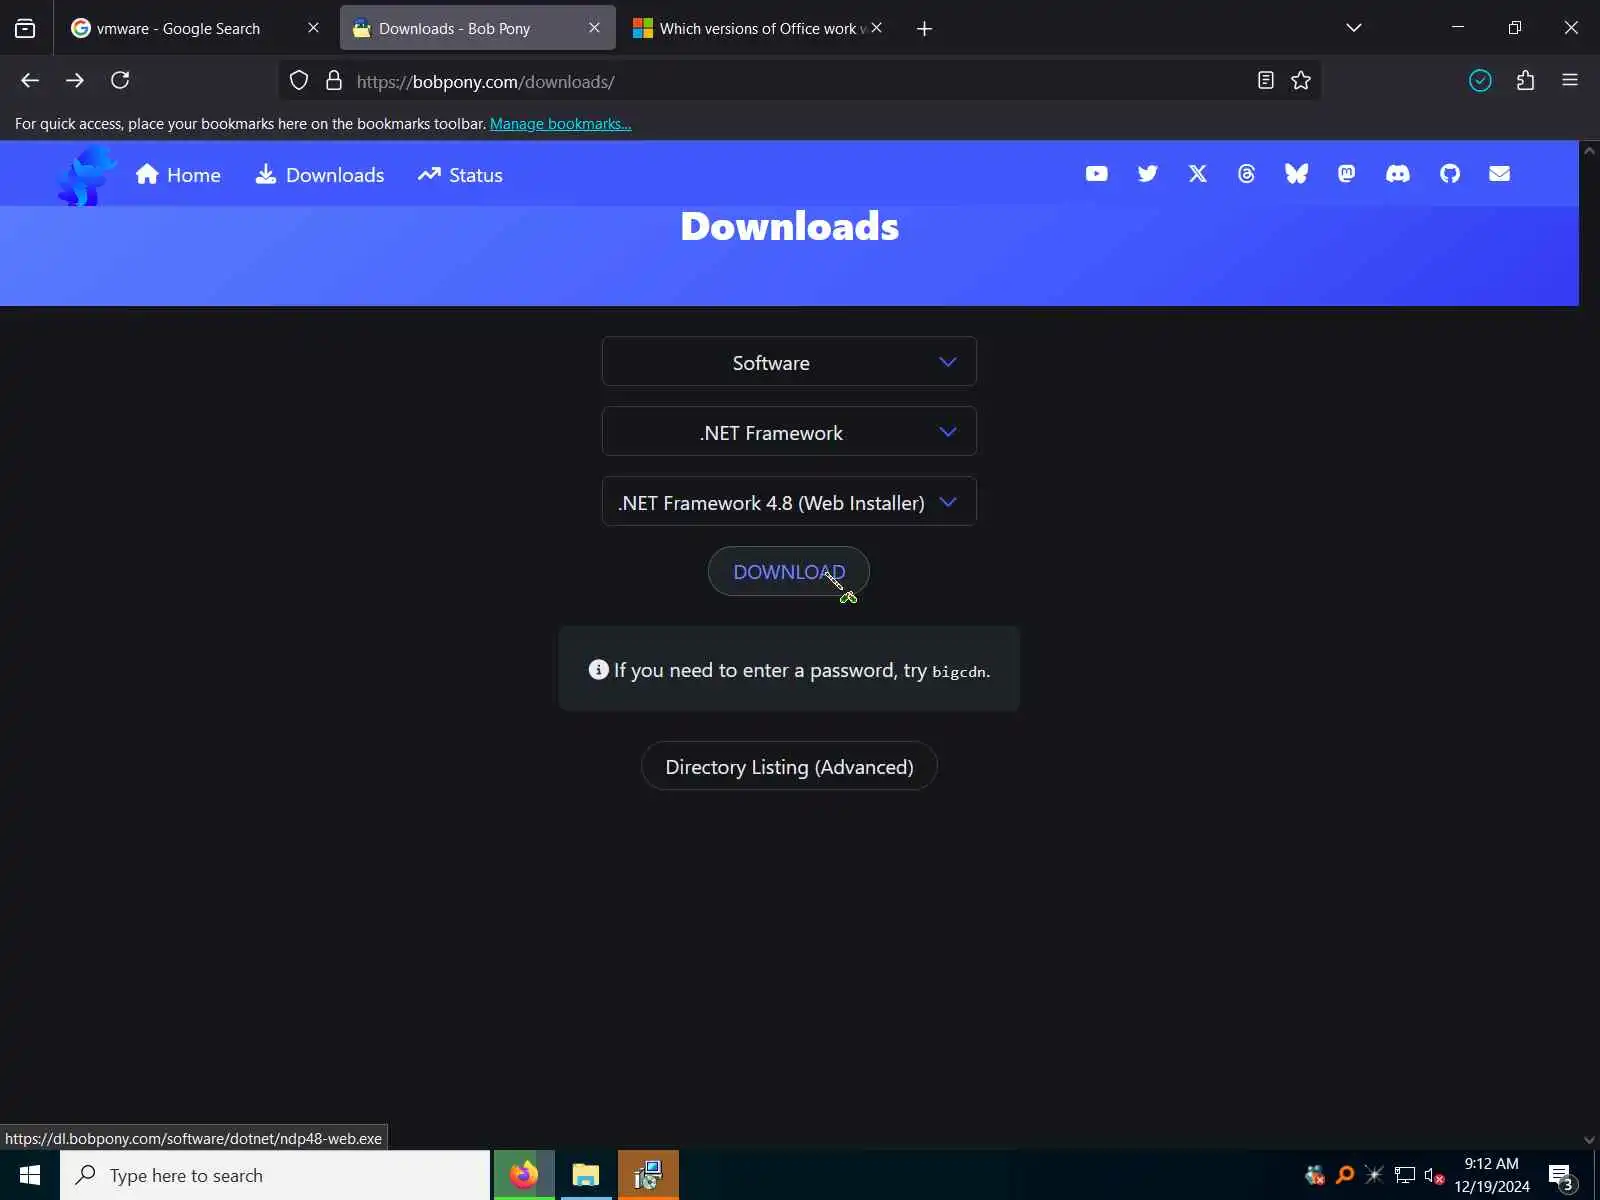Close the Downloads - Bob Pony tab
Viewport: 1600px width, 1200px height.
[x=594, y=28]
